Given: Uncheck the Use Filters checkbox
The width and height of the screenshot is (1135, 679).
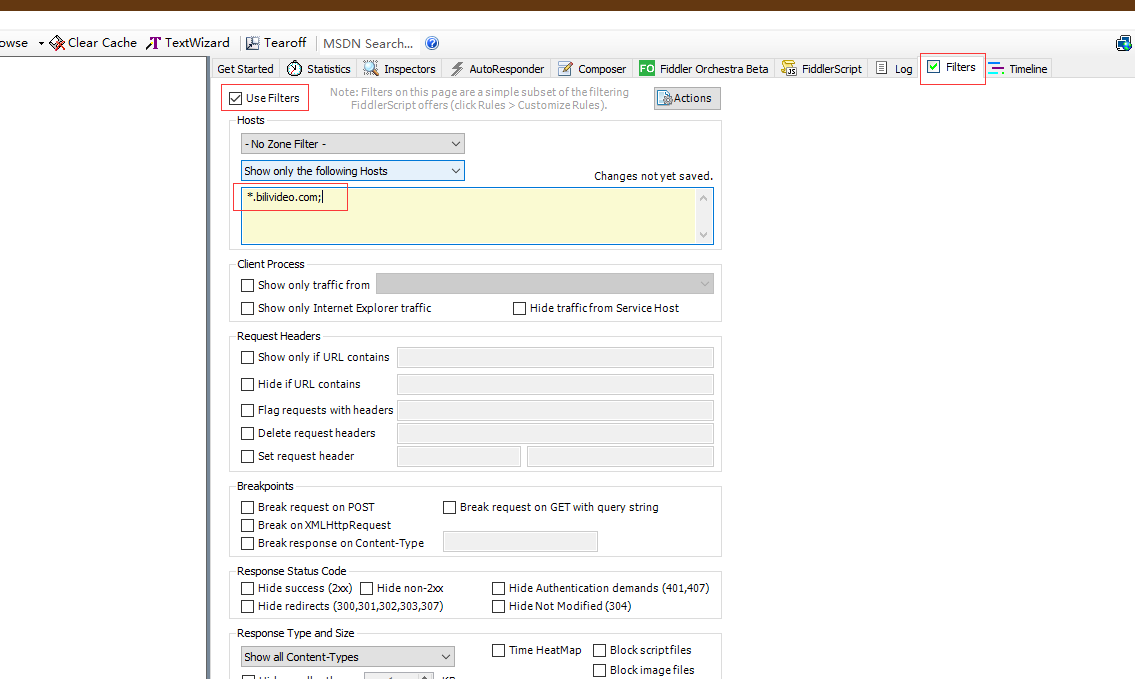Looking at the screenshot, I should (235, 98).
